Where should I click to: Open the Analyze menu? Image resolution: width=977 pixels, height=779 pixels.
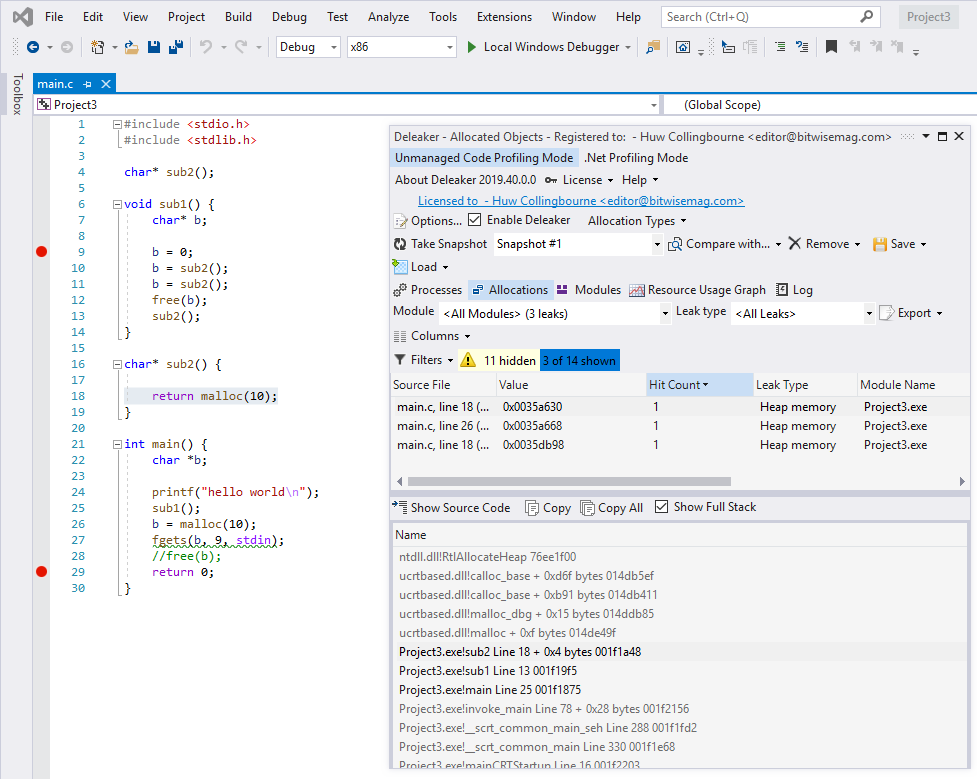tap(388, 16)
